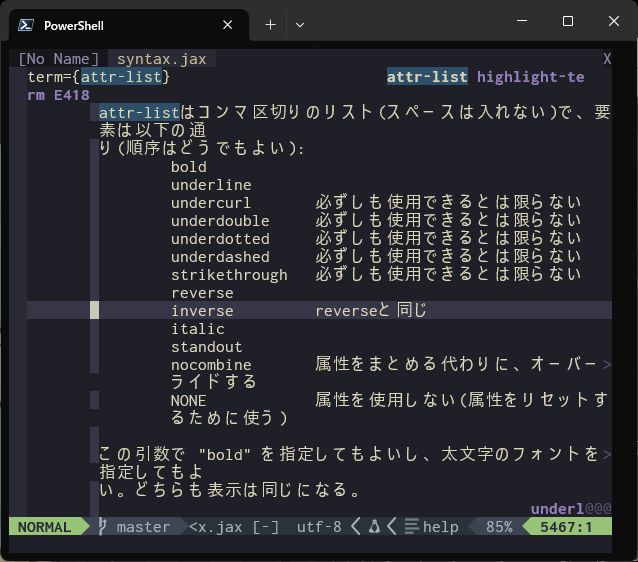
Task: Select the syntax.jax vim tab
Action: tap(161, 59)
